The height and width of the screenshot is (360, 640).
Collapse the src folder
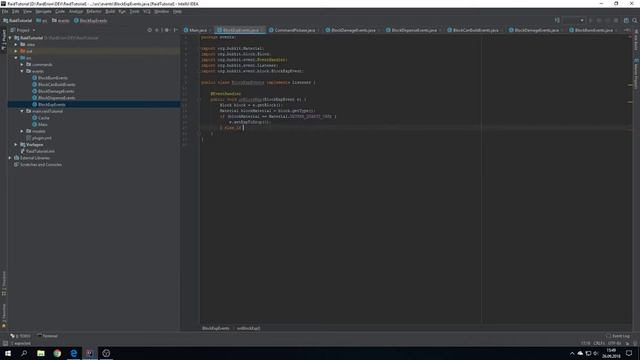click(x=16, y=58)
